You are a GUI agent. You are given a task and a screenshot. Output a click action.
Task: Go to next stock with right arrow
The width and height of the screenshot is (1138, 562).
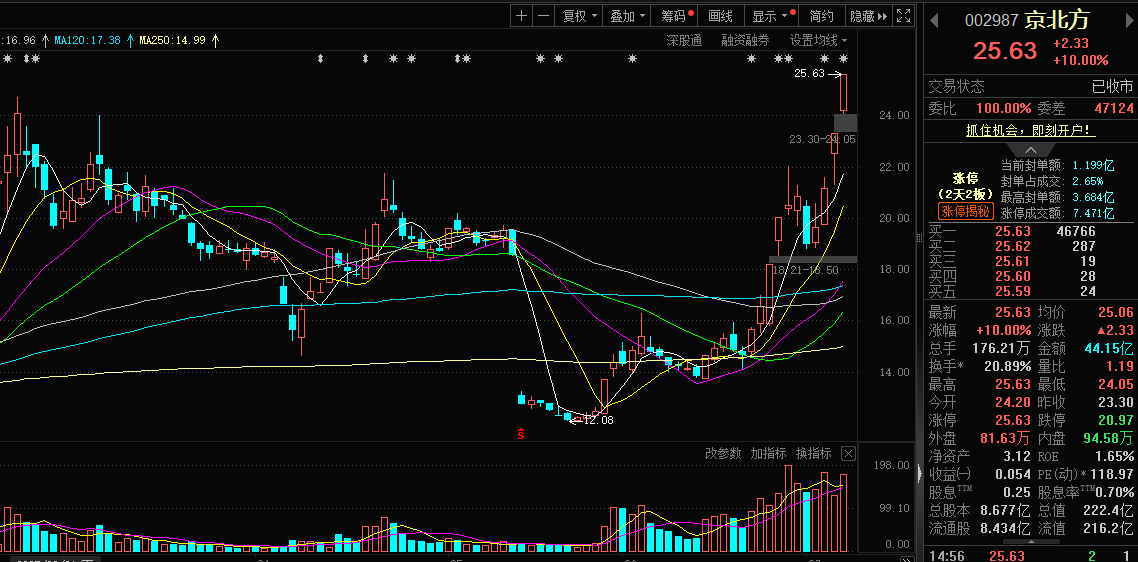pyautogui.click(x=1128, y=19)
